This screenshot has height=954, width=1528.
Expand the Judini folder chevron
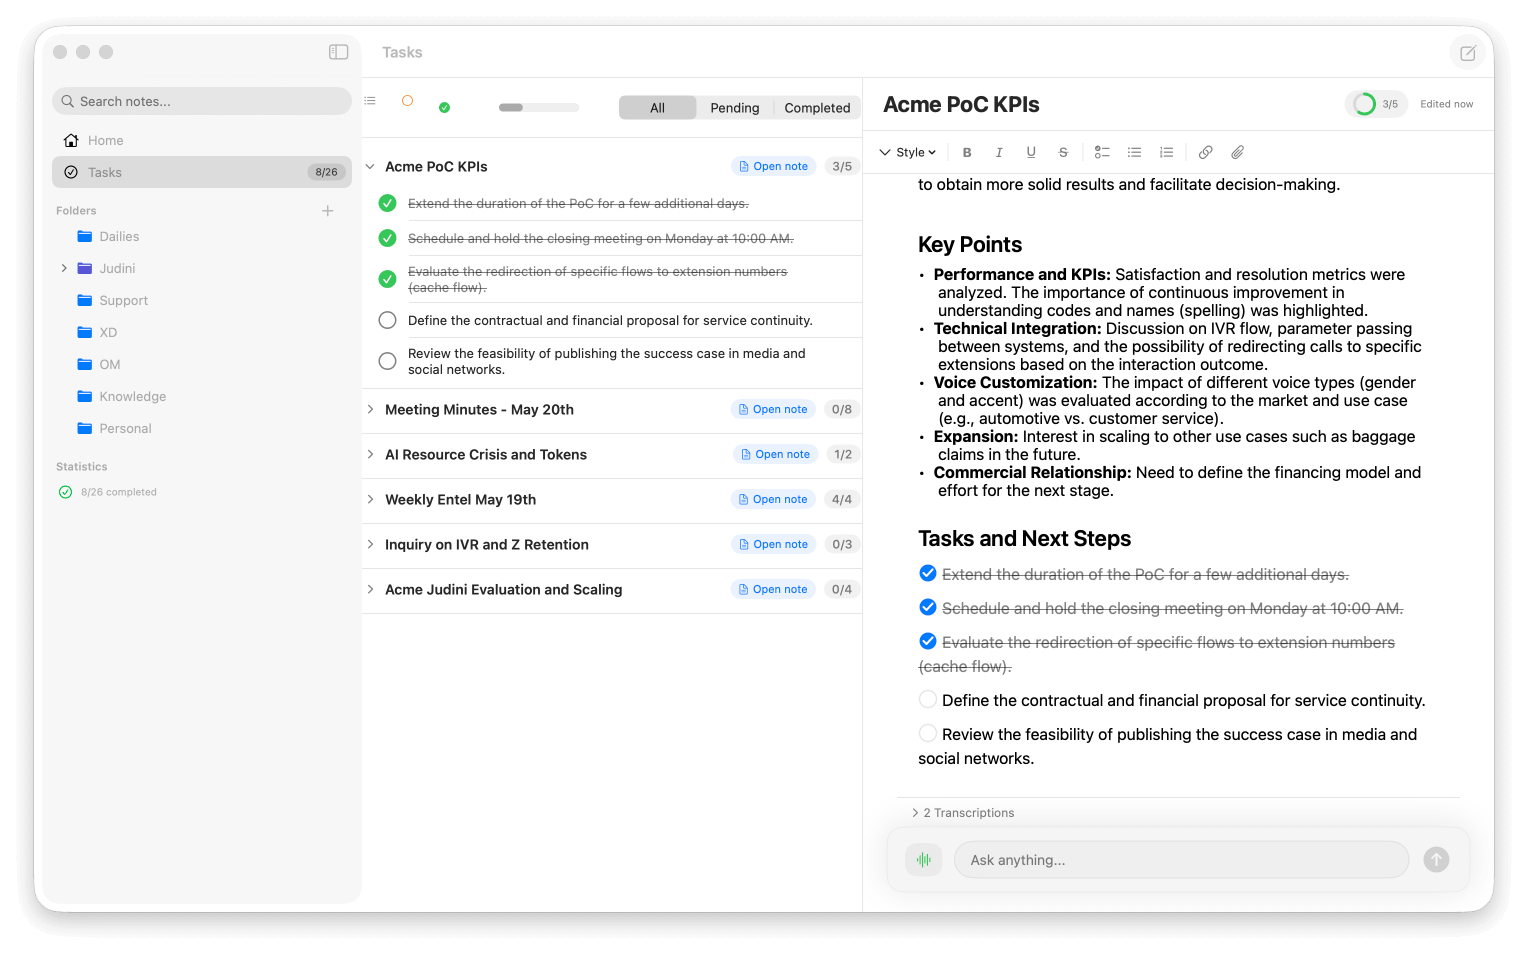[64, 268]
